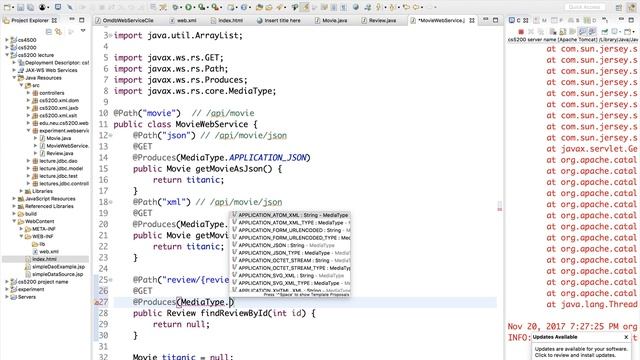The image size is (640, 360).
Task: Switch to the Java EE perspective icon
Action: [631, 8]
